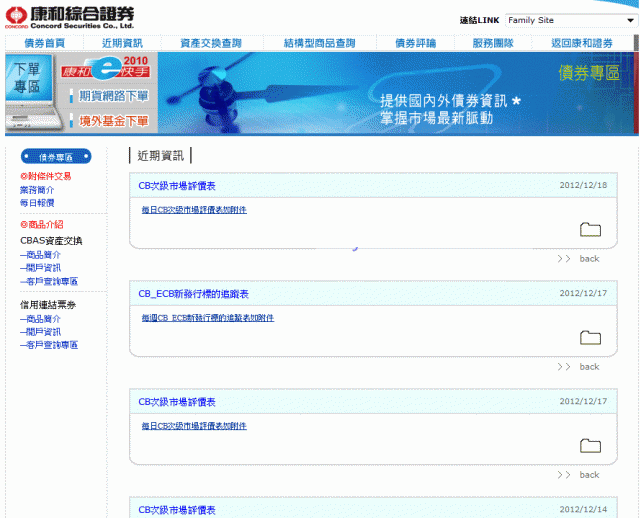Open 每日CB次級市場評價表 attachment link dated 2012/12/17

[194, 426]
